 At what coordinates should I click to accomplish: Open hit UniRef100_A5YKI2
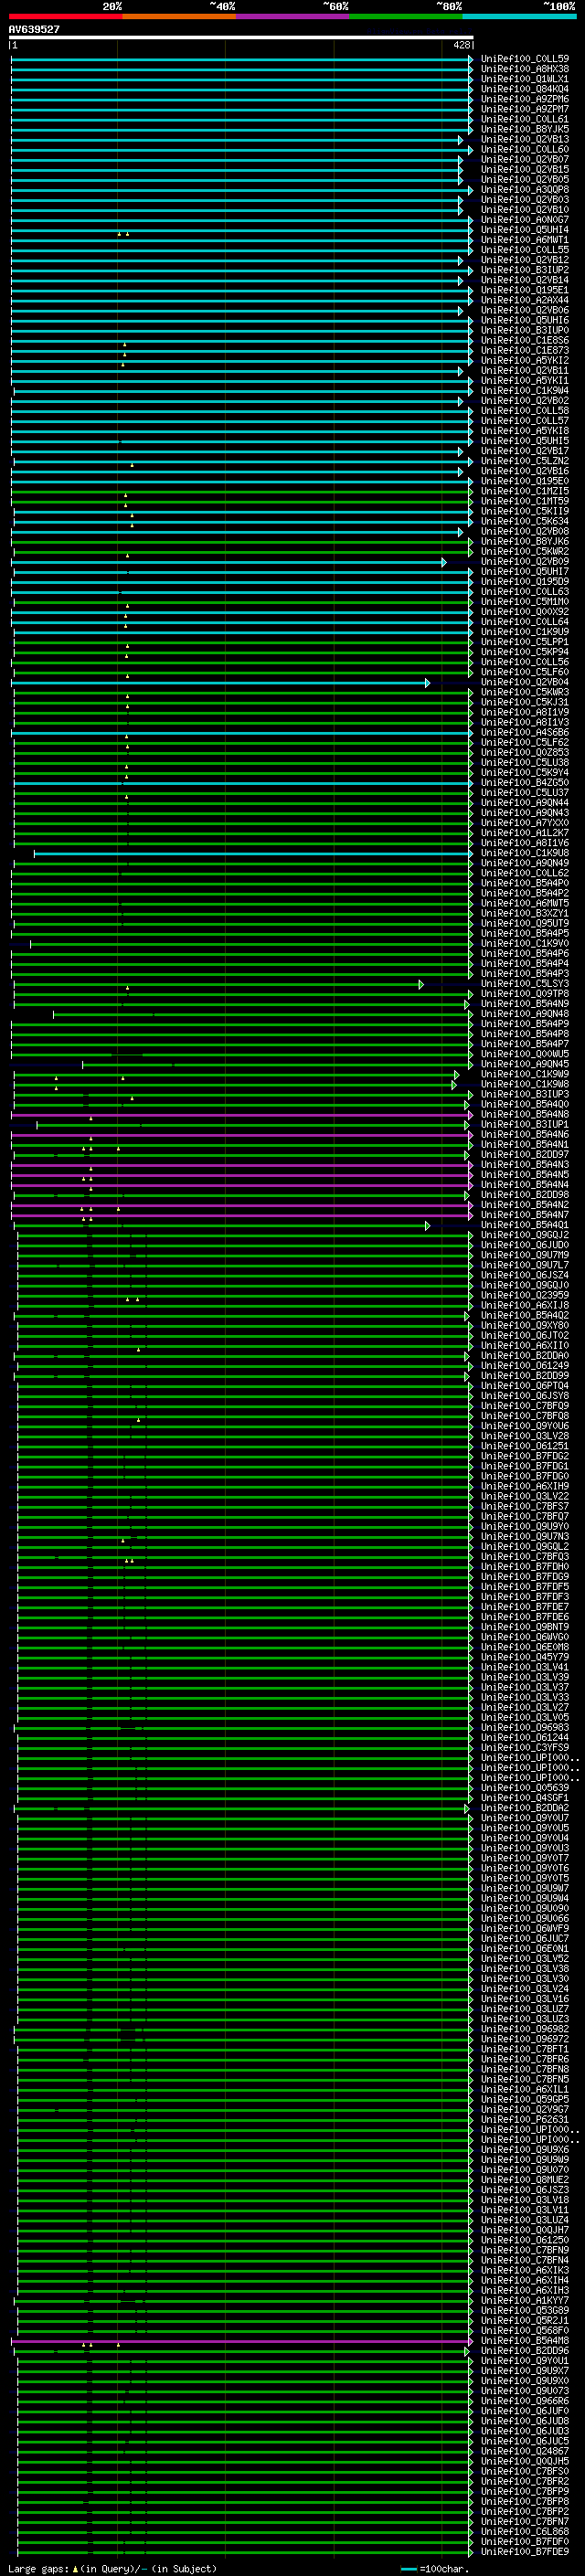[x=525, y=361]
